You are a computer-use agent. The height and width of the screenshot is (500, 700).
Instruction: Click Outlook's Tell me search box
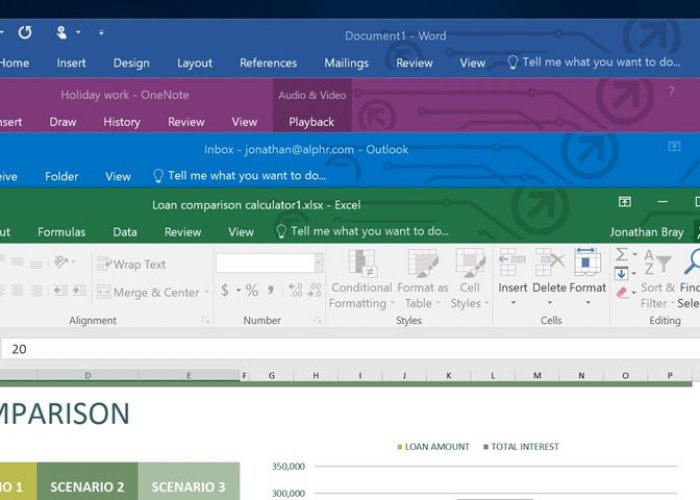click(x=246, y=176)
